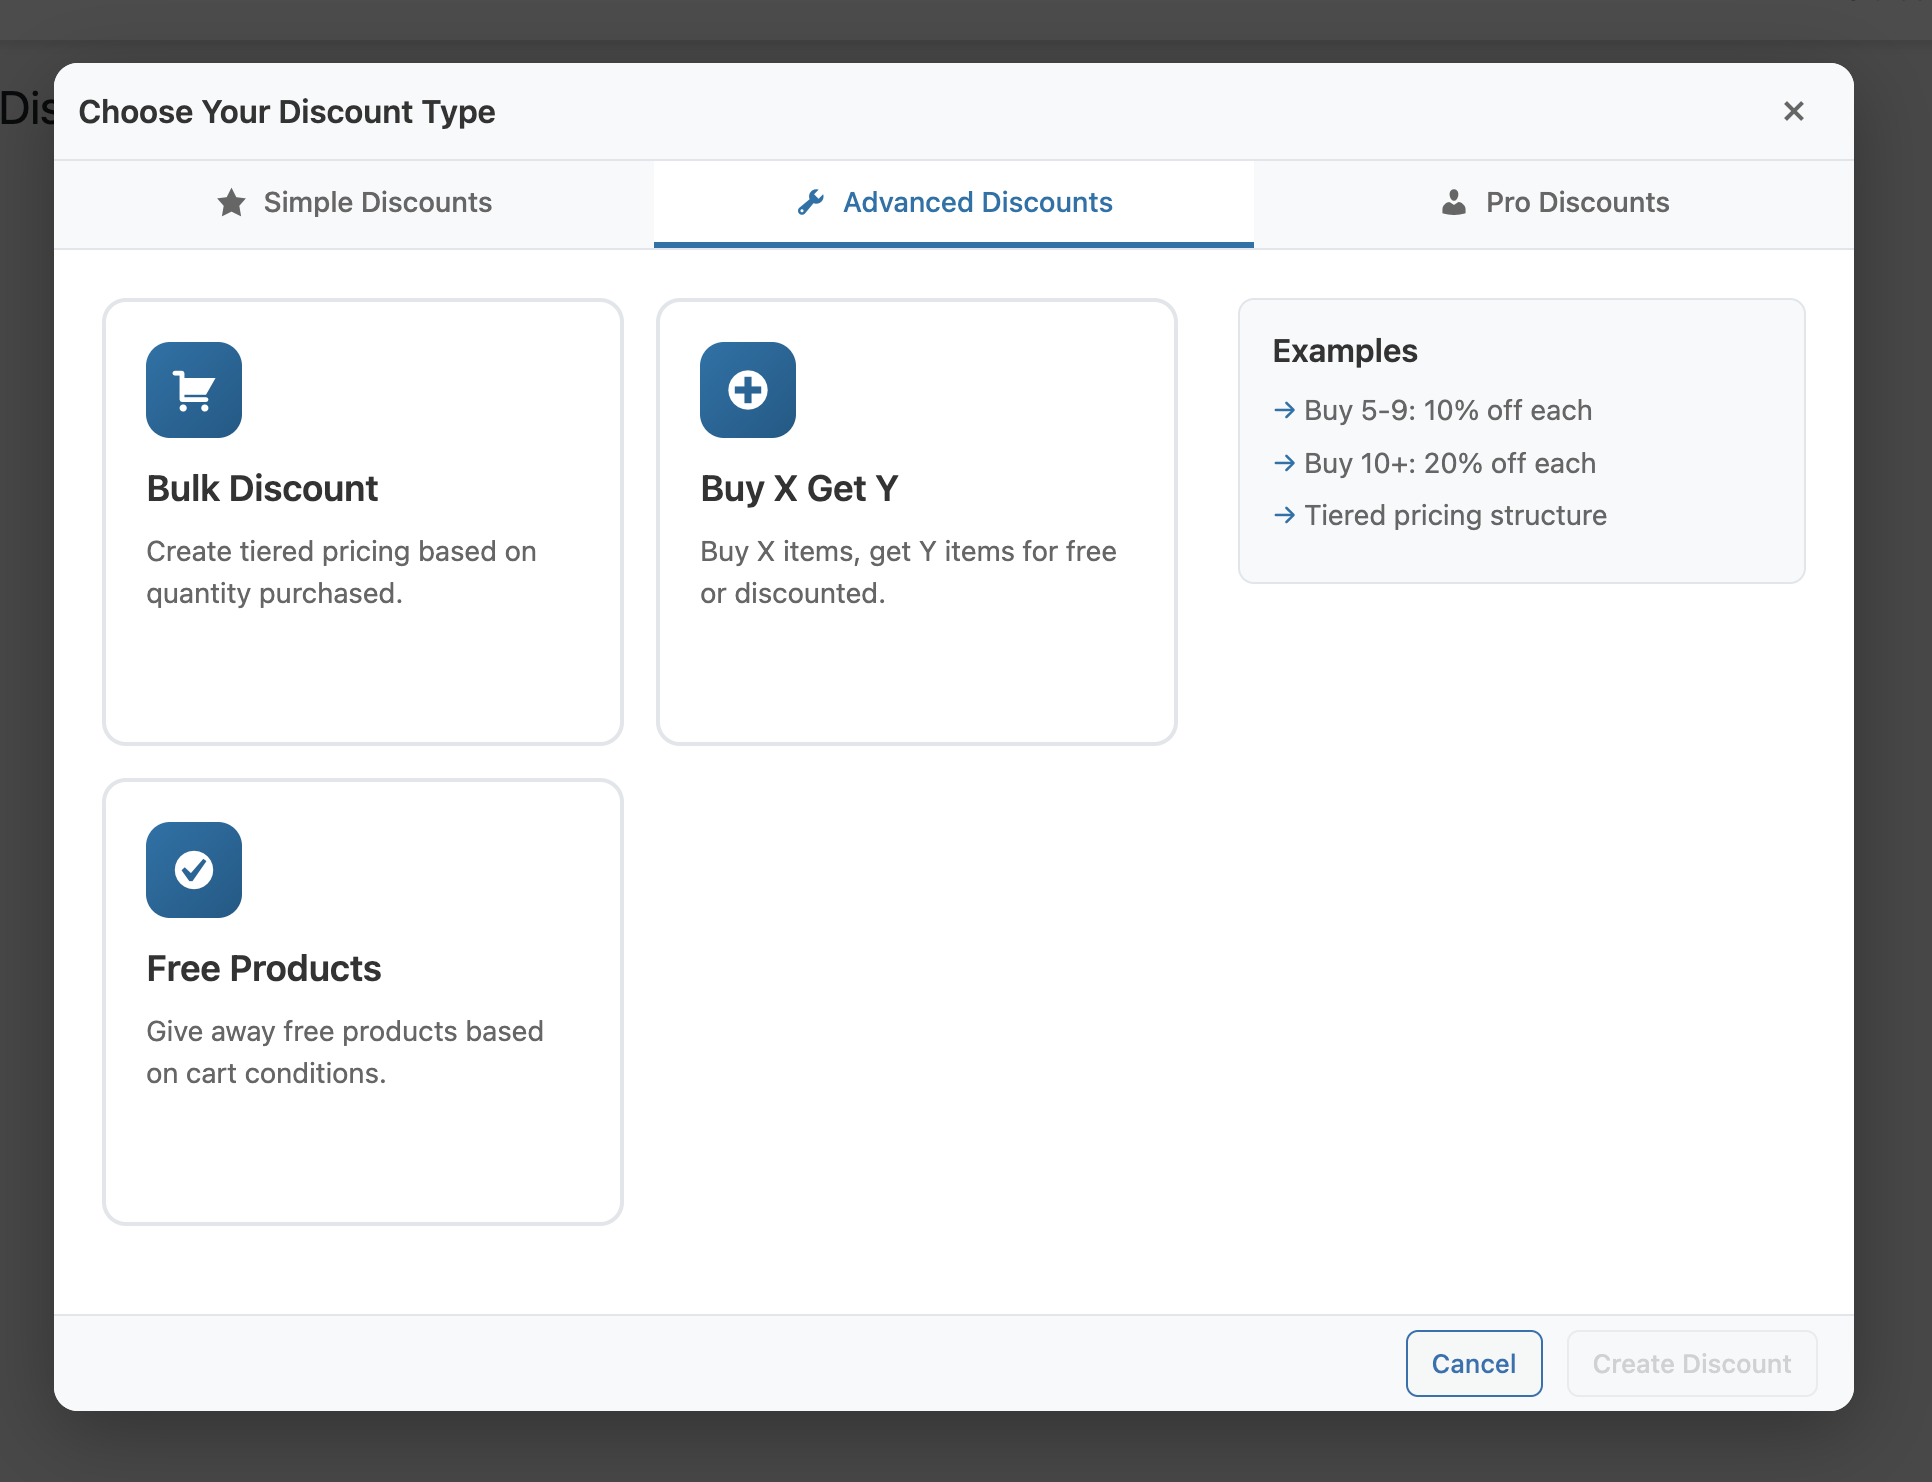Close the discount type dialog with X
This screenshot has height=1482, width=1932.
click(x=1793, y=111)
